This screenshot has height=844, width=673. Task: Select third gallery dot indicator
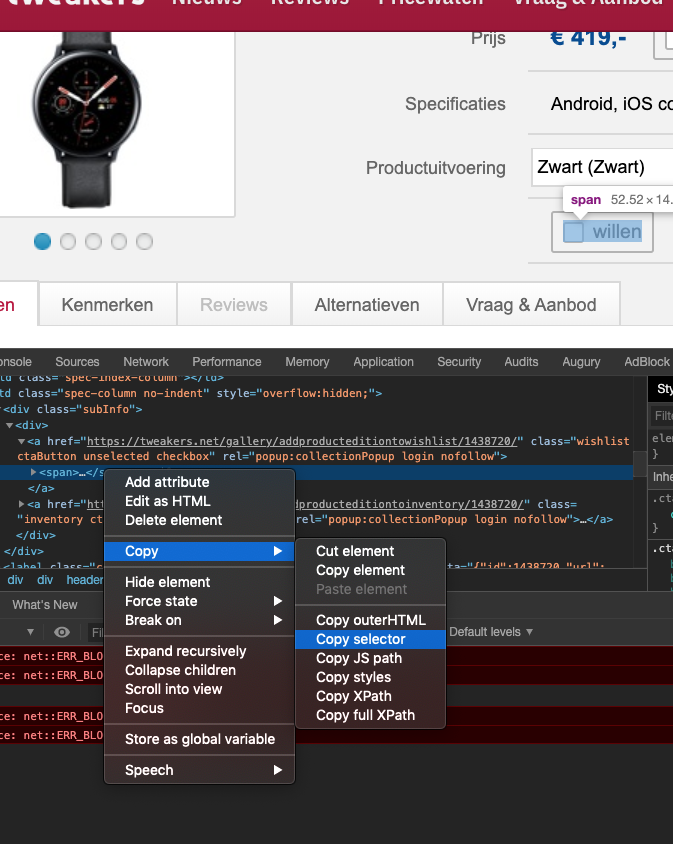(93, 241)
